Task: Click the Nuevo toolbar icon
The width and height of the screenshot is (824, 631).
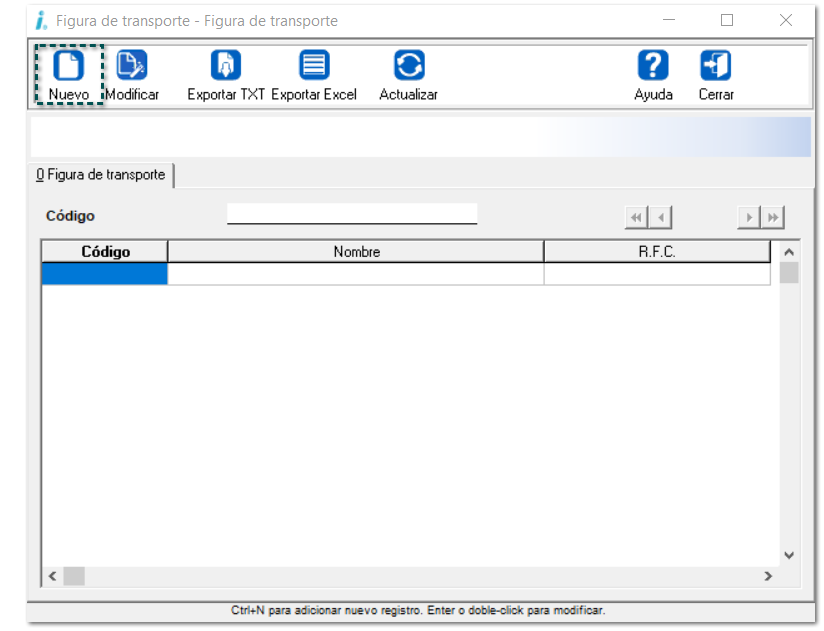Action: [68, 66]
